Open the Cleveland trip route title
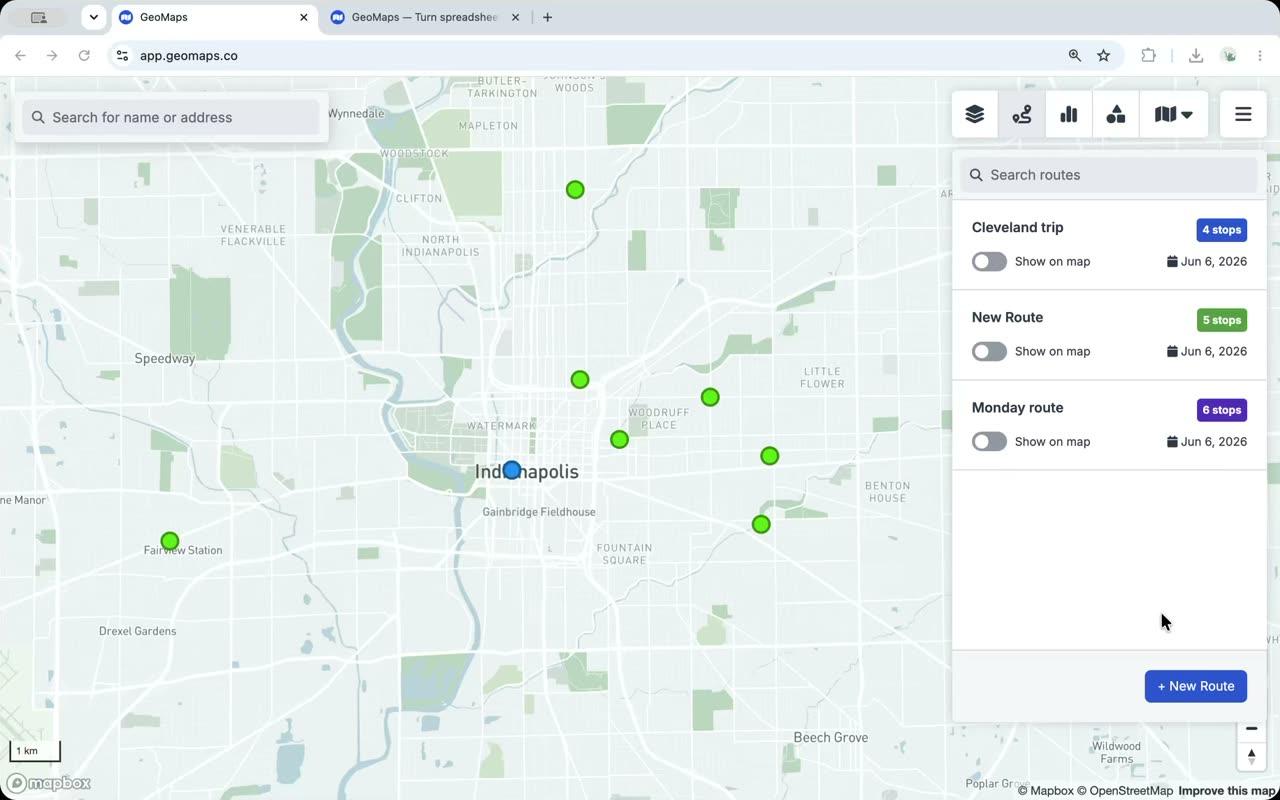 click(x=1017, y=227)
